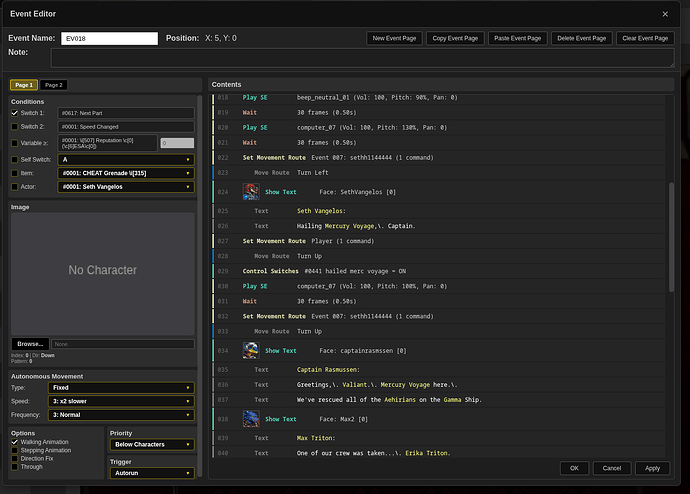Open the Actor Seth Vangelos dropdown
Viewport: 690px width, 494px height.
(x=126, y=187)
